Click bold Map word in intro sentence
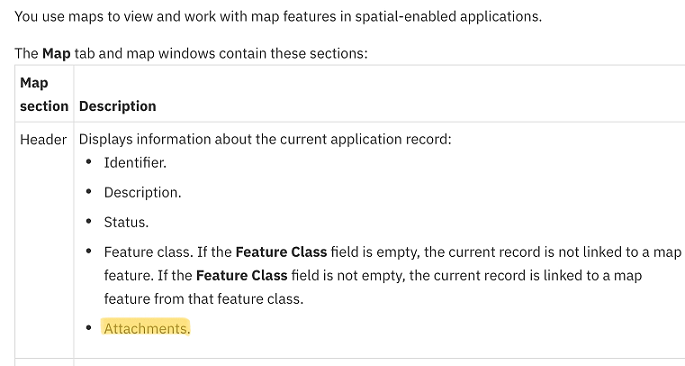The height and width of the screenshot is (366, 685). click(56, 53)
